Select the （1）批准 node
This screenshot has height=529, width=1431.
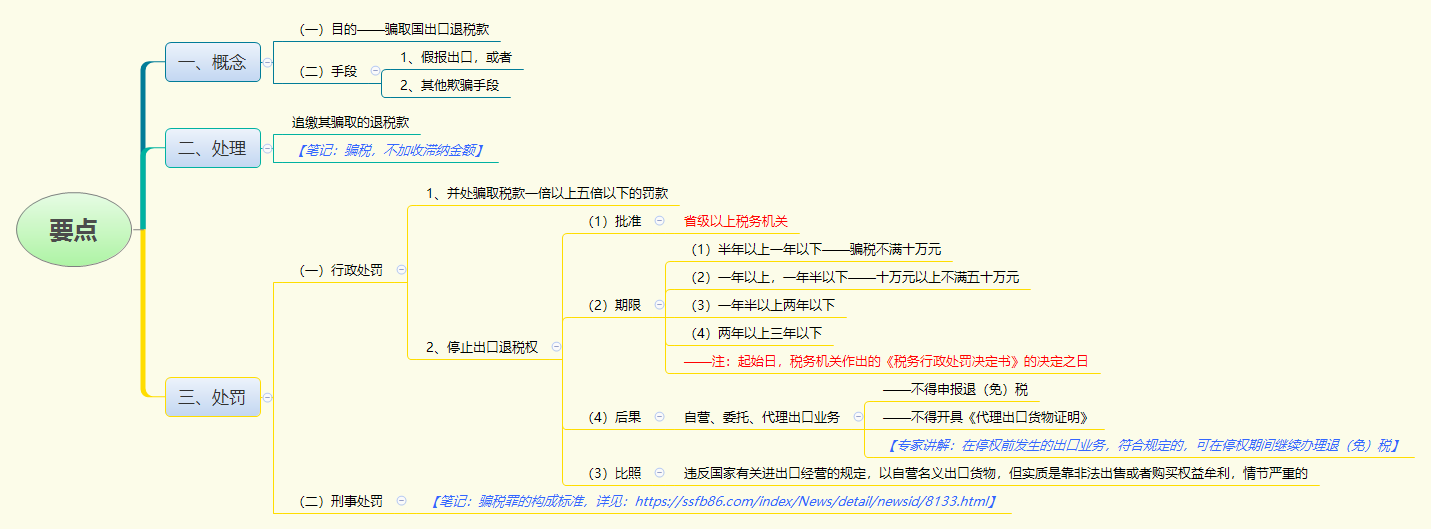pos(614,221)
